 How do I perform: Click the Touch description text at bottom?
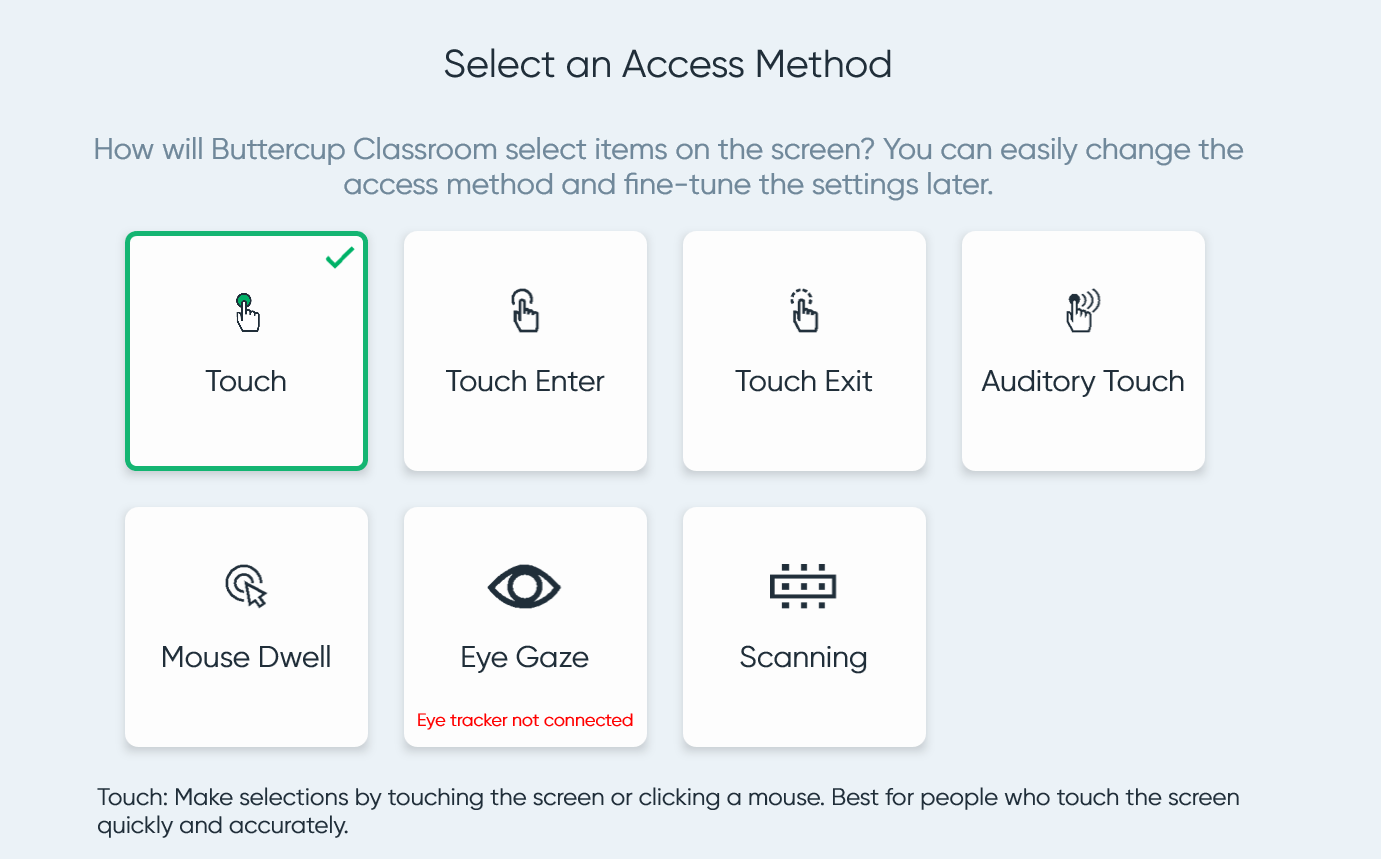667,811
